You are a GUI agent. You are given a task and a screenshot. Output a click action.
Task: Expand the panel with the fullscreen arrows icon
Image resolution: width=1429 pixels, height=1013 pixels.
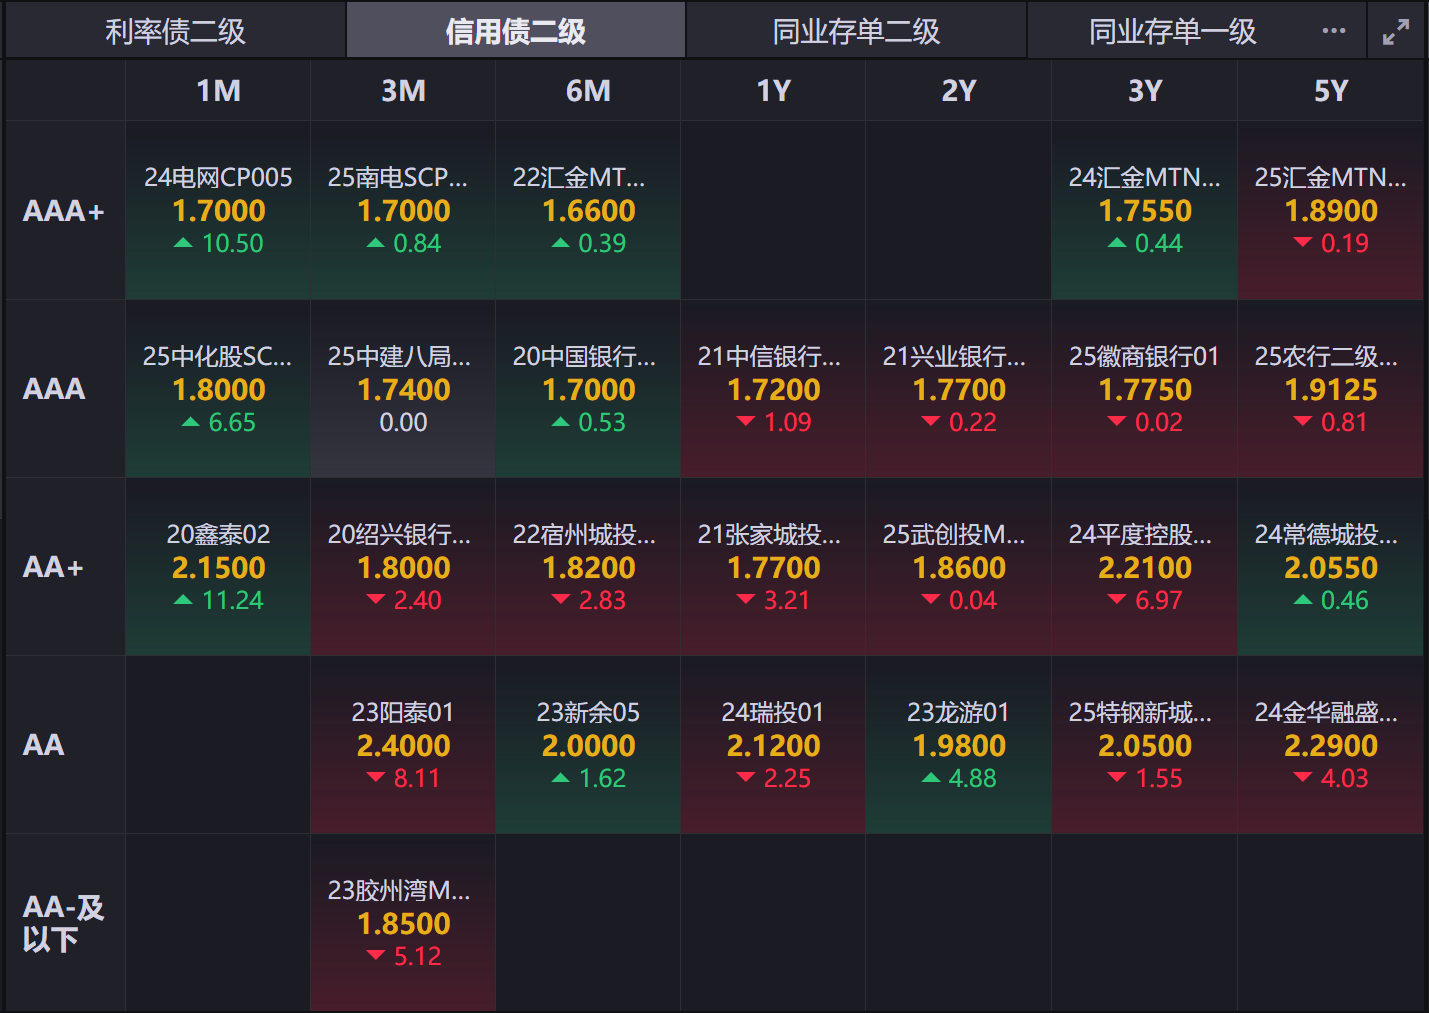click(1396, 32)
